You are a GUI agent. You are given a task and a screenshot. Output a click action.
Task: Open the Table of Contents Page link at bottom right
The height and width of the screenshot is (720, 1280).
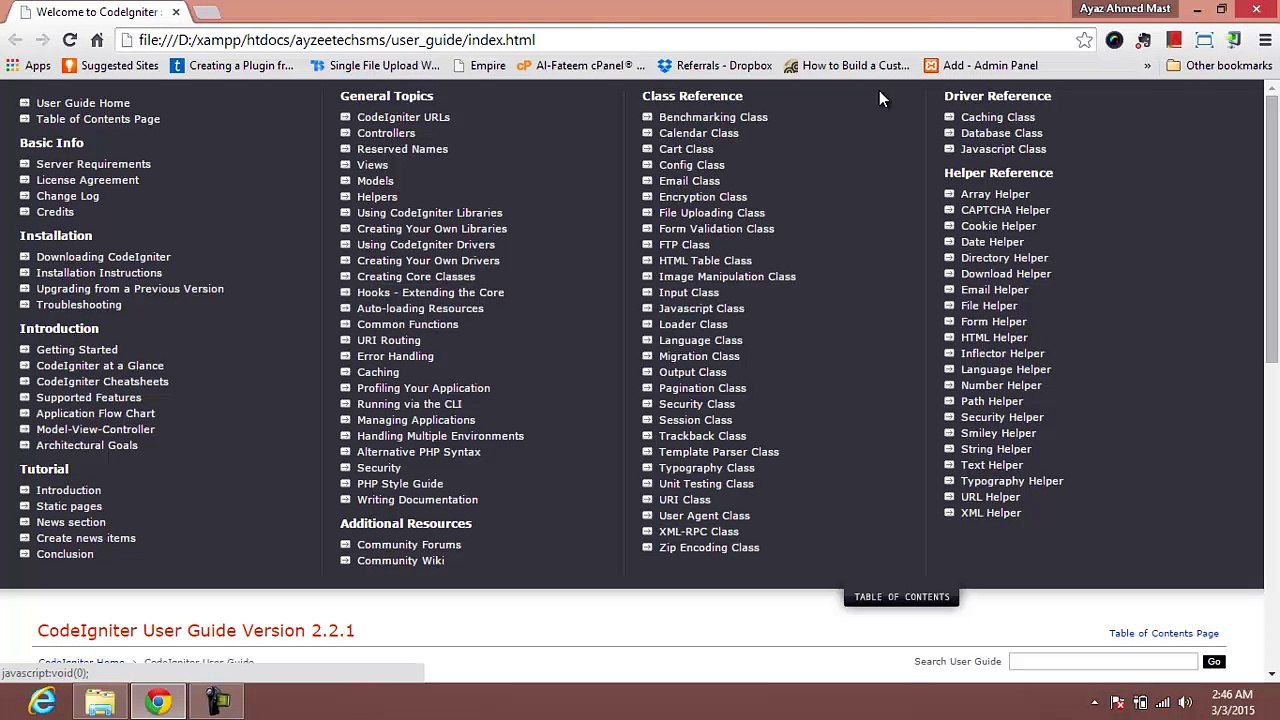coord(1164,633)
